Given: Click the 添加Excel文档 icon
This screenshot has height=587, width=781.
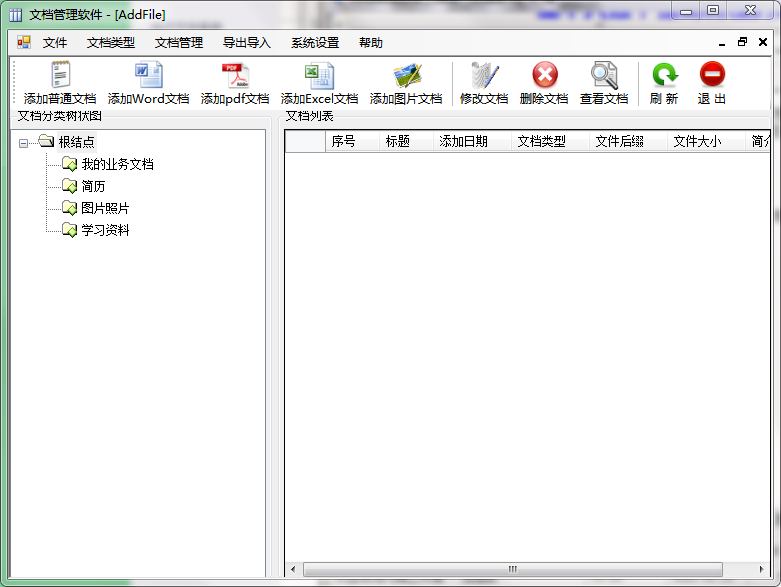Looking at the screenshot, I should click(319, 76).
